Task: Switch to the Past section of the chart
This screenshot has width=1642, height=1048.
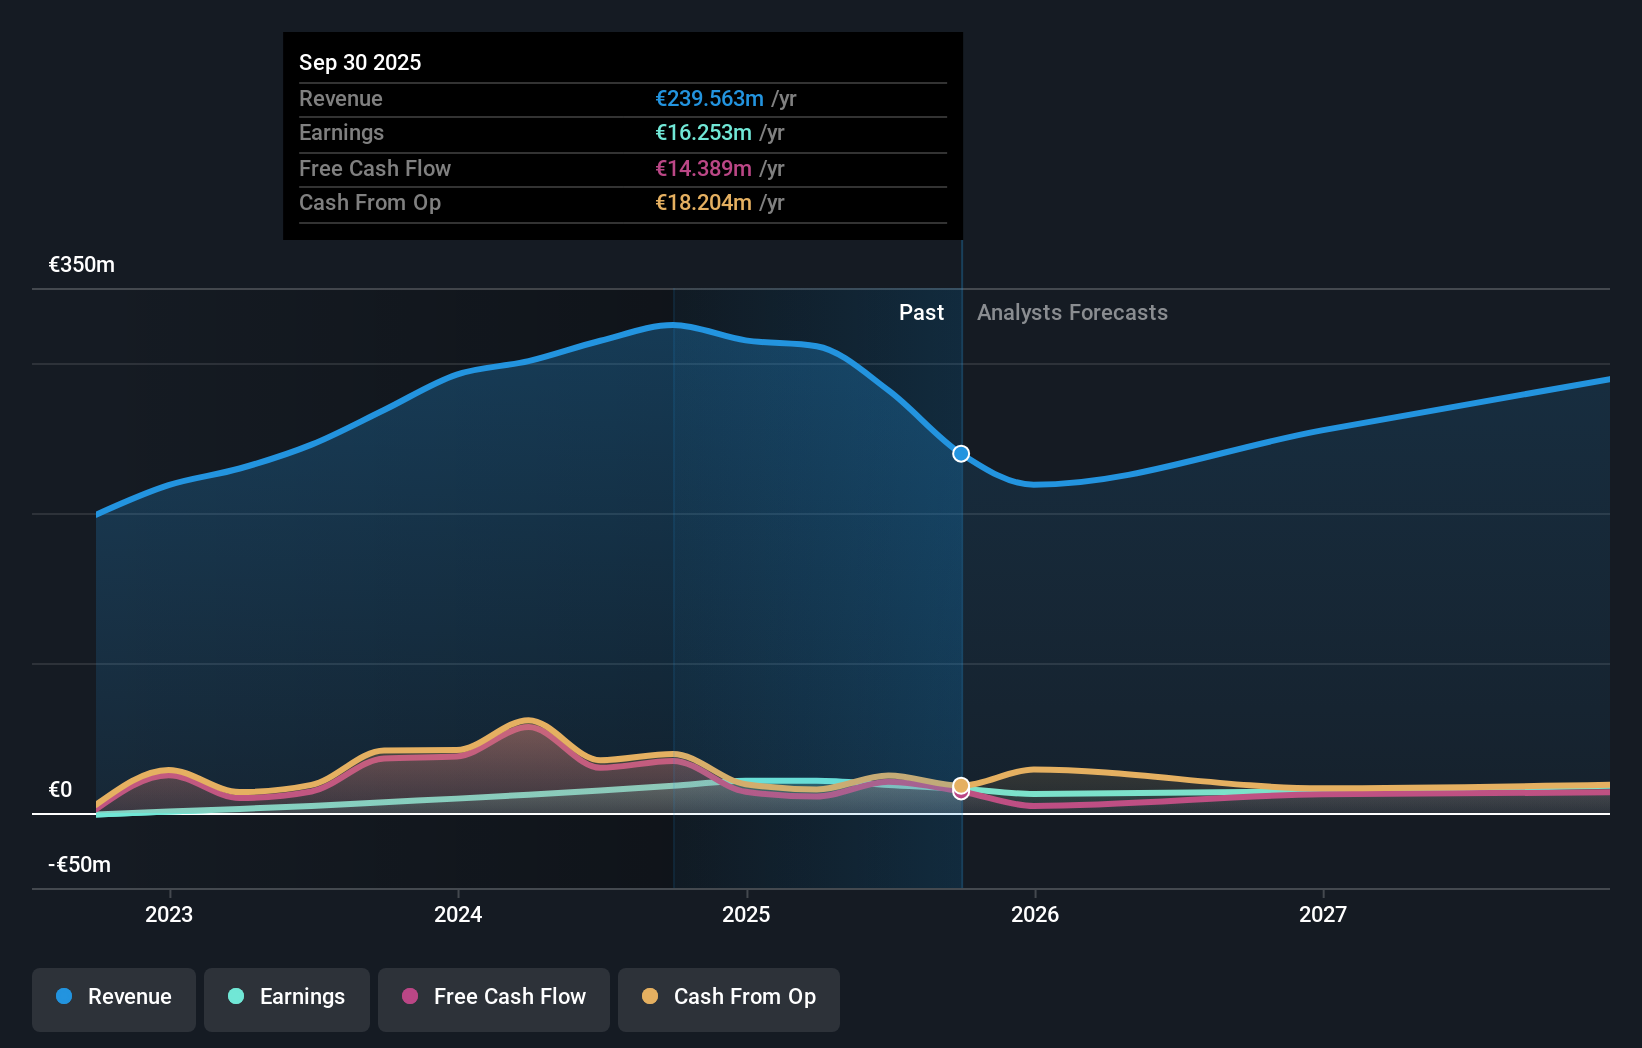Action: (x=921, y=313)
